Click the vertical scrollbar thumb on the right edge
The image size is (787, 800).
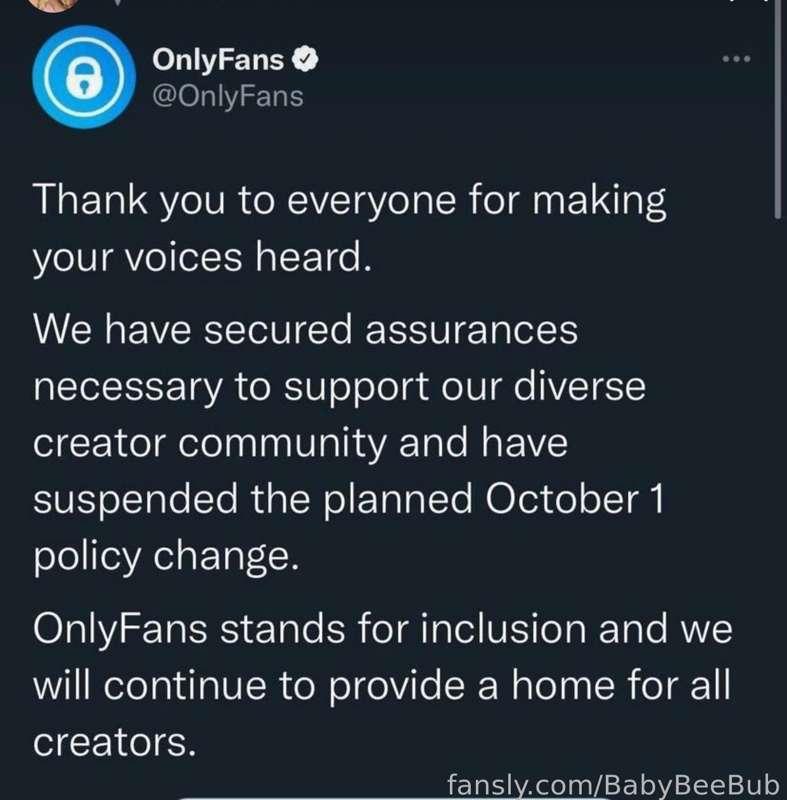coord(778,110)
